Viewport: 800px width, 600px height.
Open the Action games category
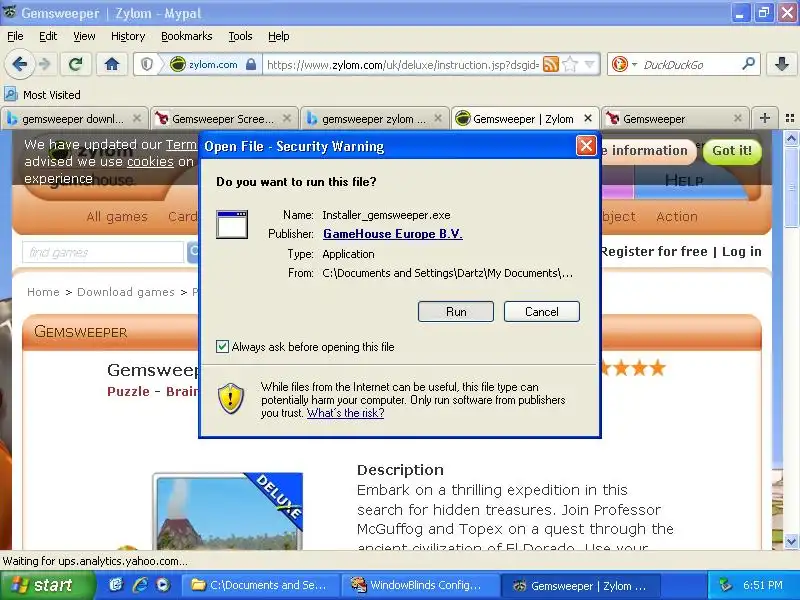(677, 216)
